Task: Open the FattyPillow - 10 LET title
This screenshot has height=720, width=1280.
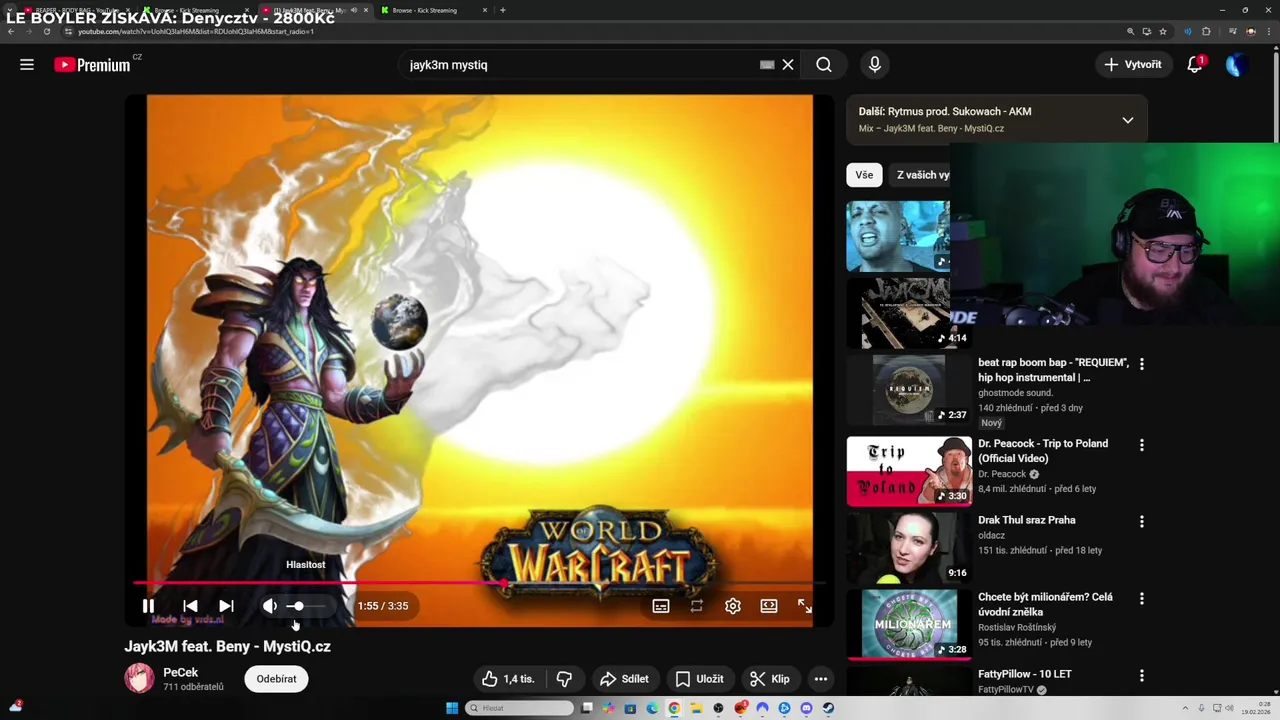Action: (1025, 674)
